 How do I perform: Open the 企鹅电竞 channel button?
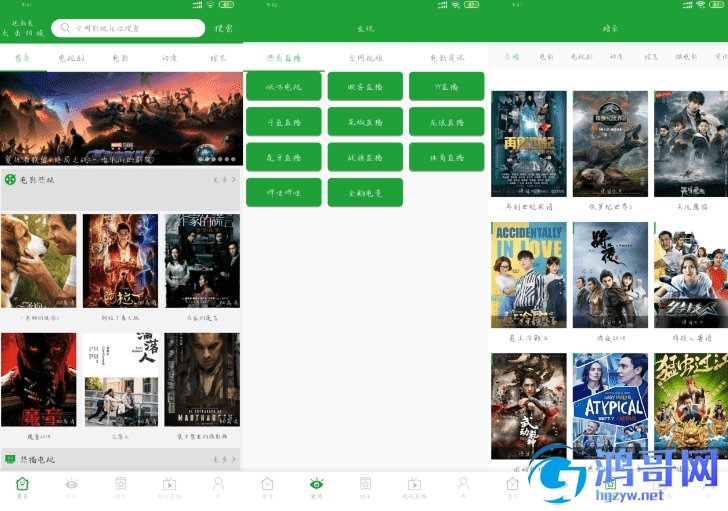click(x=365, y=193)
